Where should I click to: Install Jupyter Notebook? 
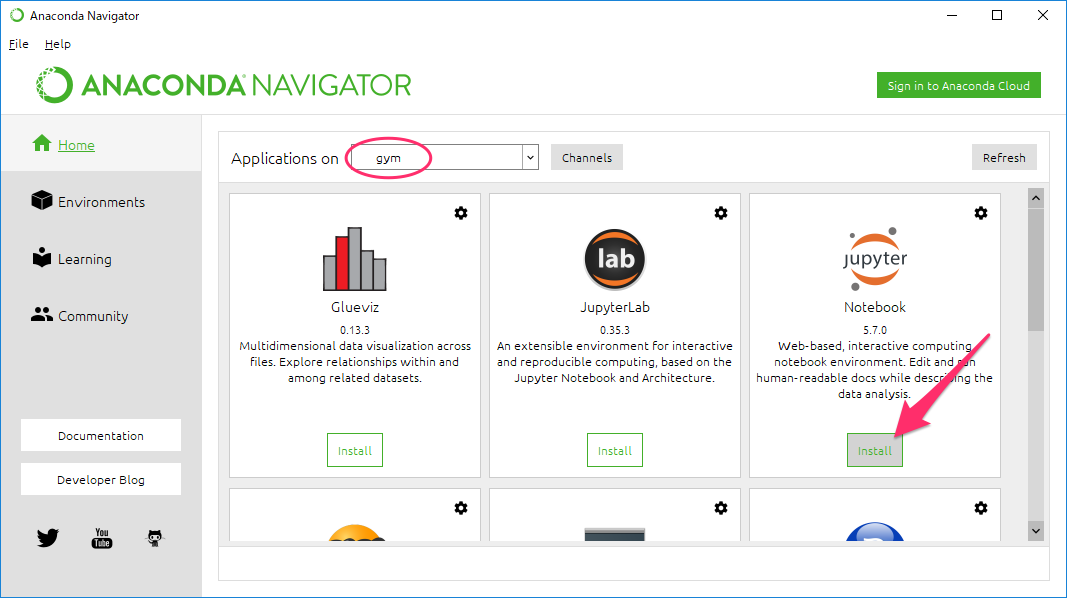tap(874, 450)
